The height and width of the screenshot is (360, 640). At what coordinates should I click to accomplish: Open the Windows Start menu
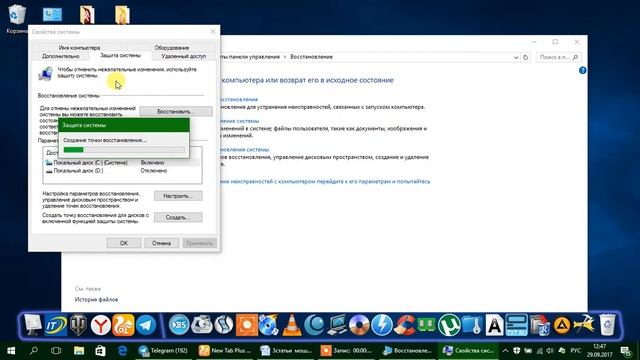[11, 351]
